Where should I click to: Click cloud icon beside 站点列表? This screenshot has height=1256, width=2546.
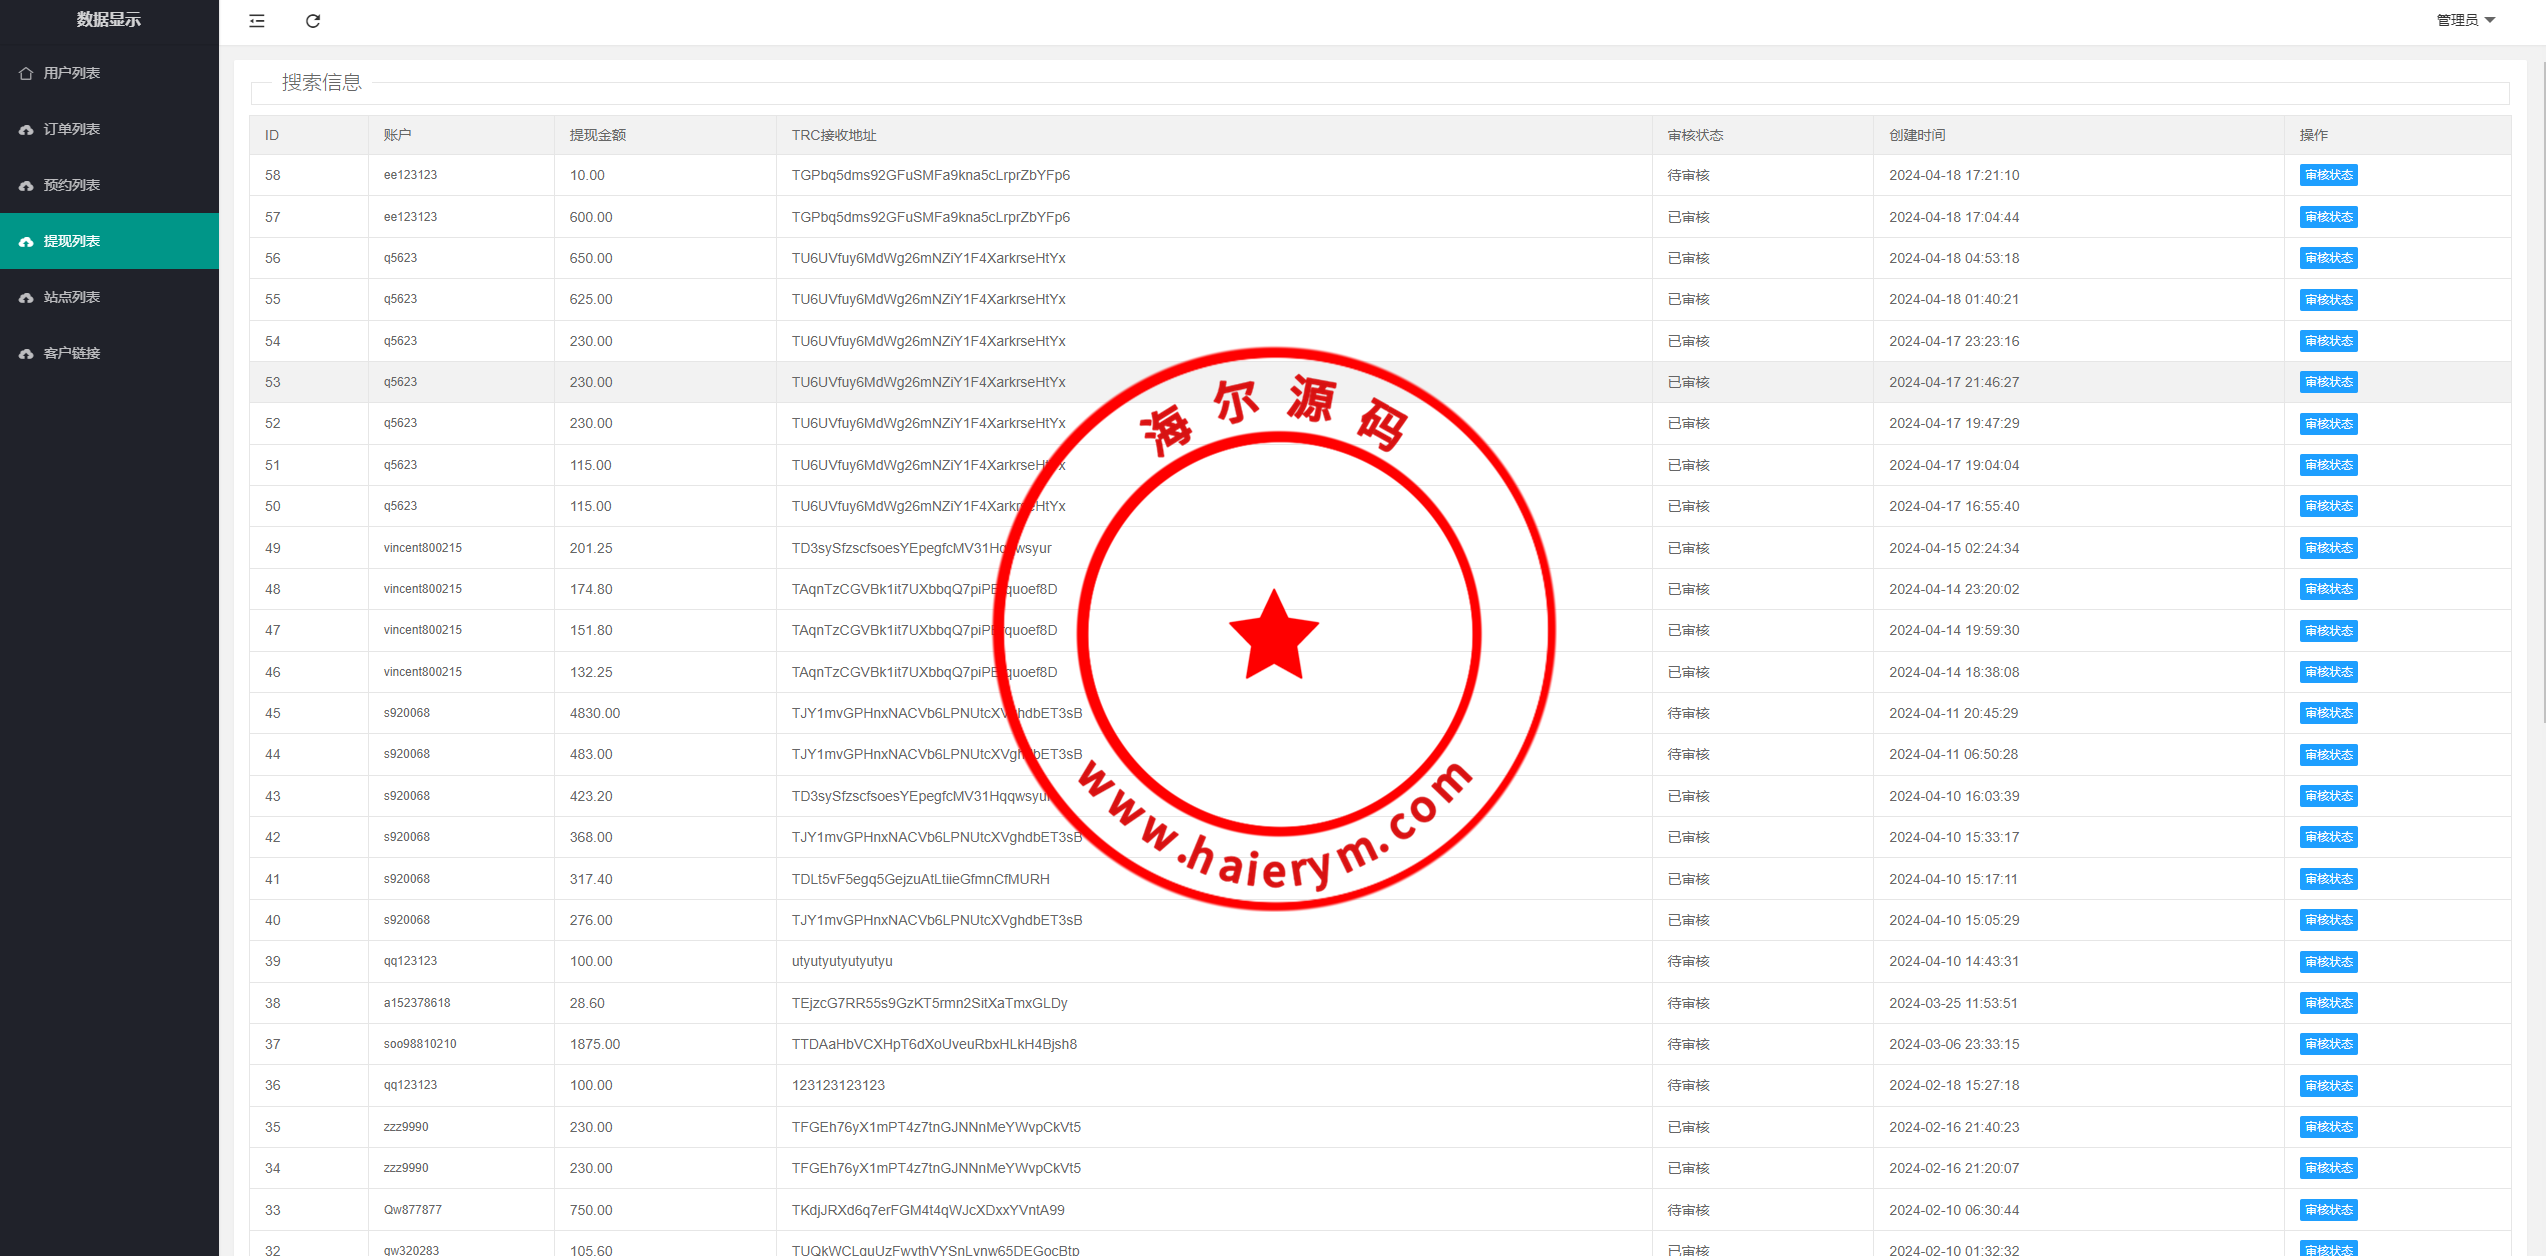[x=26, y=298]
